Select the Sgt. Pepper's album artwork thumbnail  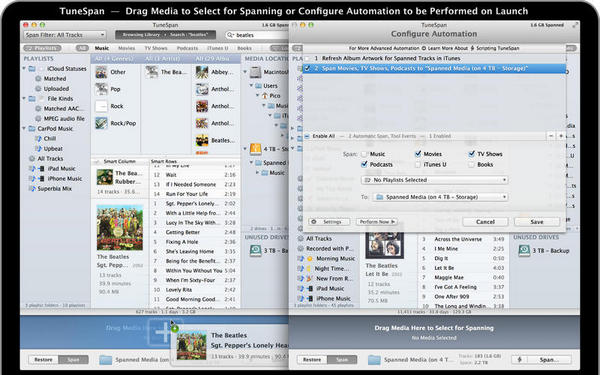click(120, 228)
